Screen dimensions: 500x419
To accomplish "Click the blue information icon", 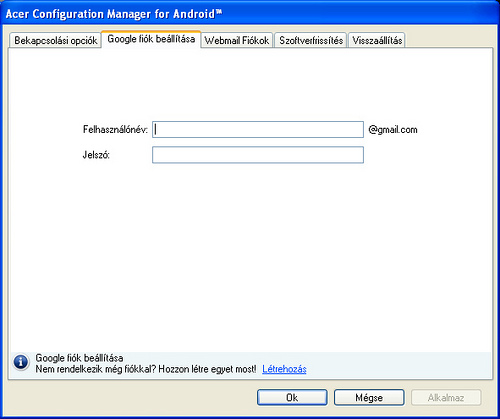I will 21,362.
